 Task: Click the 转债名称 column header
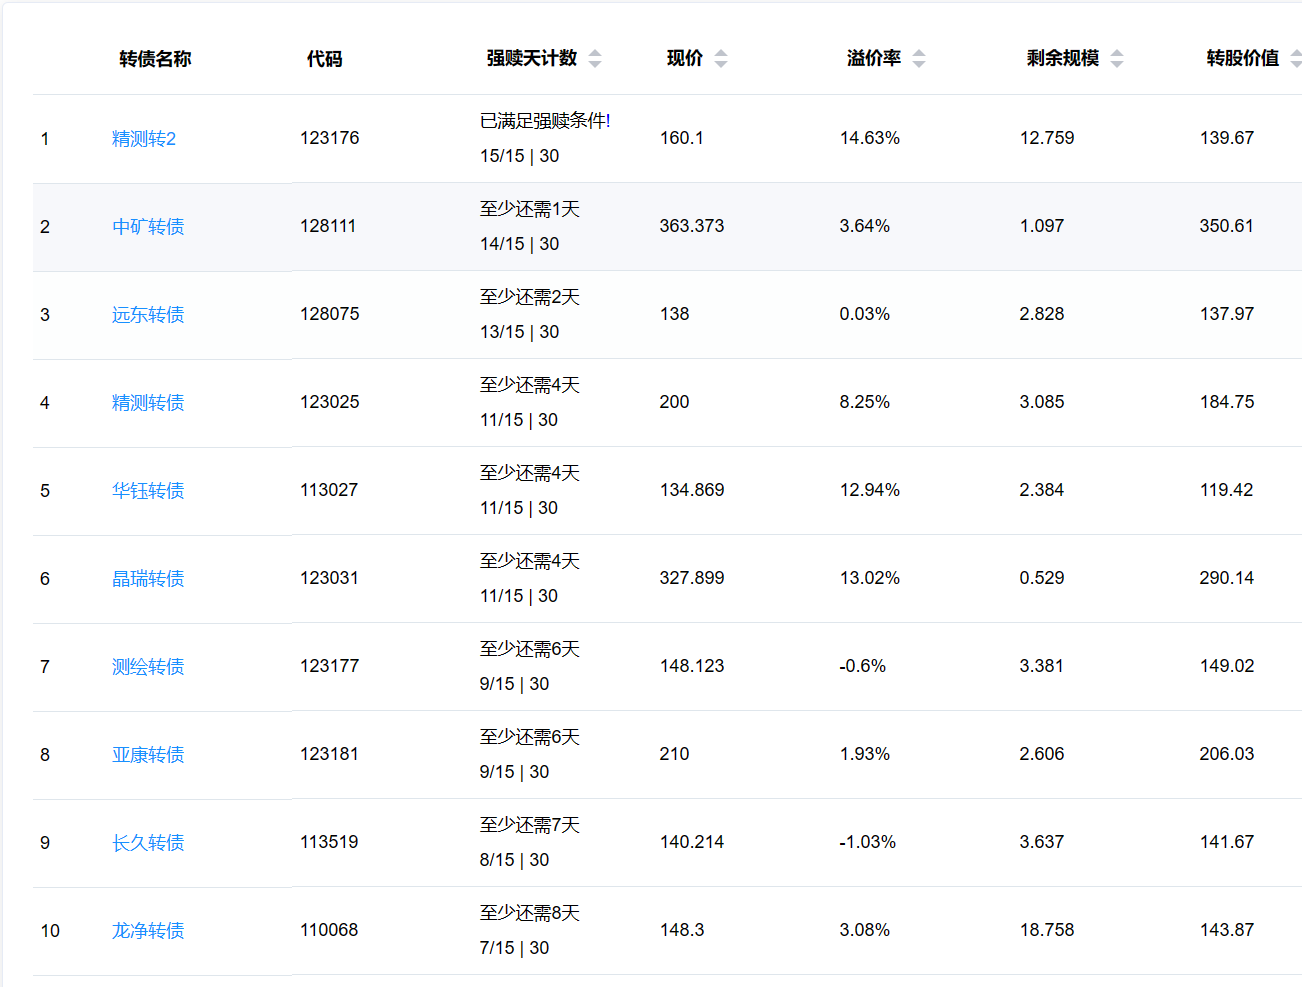point(155,59)
